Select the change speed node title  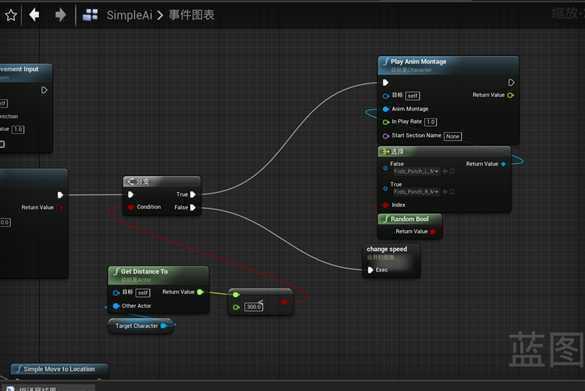point(387,249)
